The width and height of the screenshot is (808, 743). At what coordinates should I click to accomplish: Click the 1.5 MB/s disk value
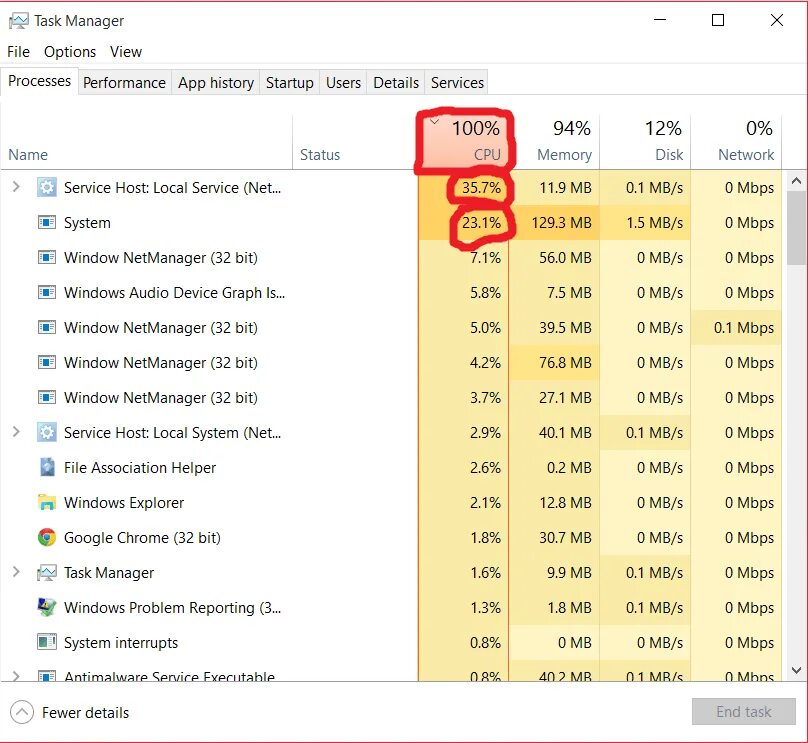654,223
